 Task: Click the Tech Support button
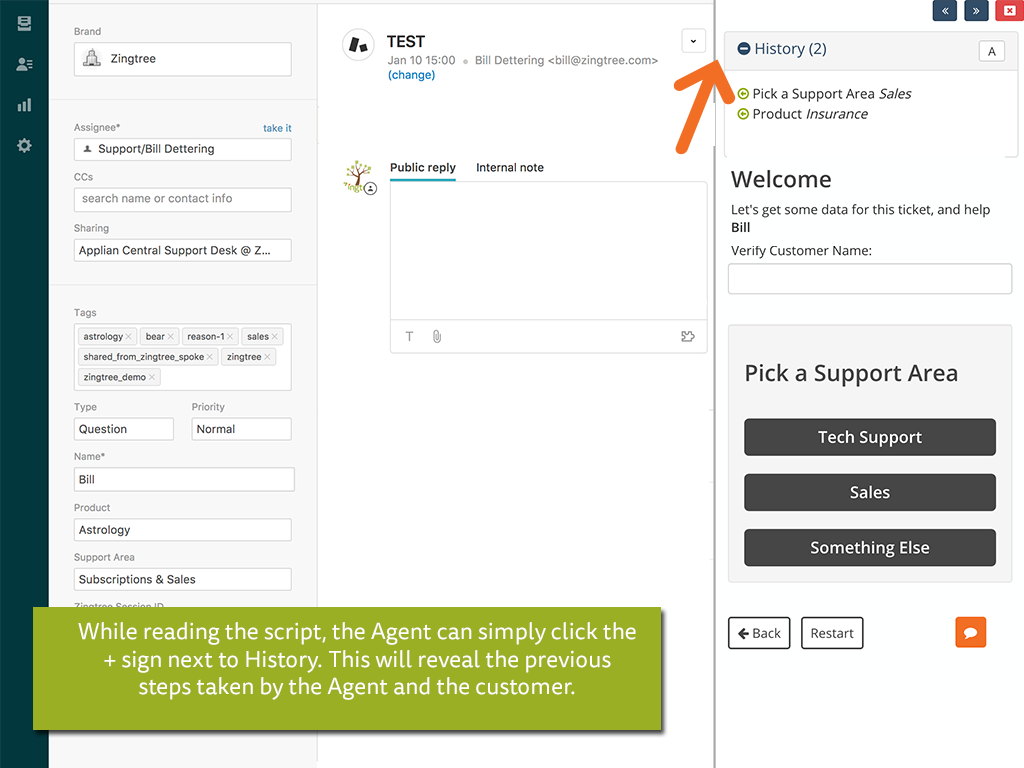coord(869,437)
